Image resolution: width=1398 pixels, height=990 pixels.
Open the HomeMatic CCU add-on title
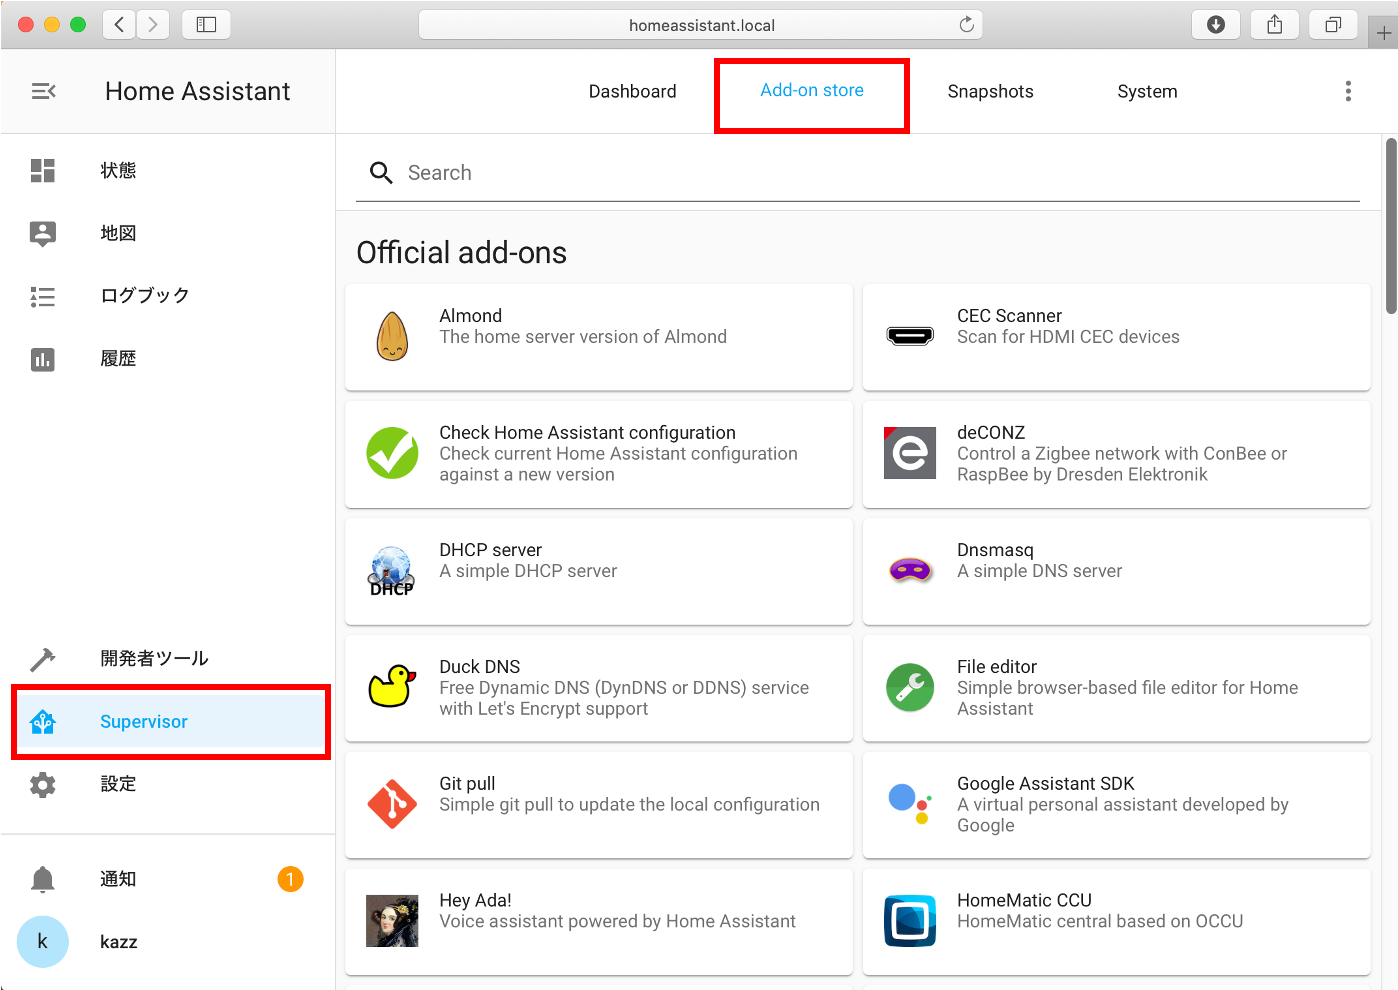click(x=1024, y=901)
